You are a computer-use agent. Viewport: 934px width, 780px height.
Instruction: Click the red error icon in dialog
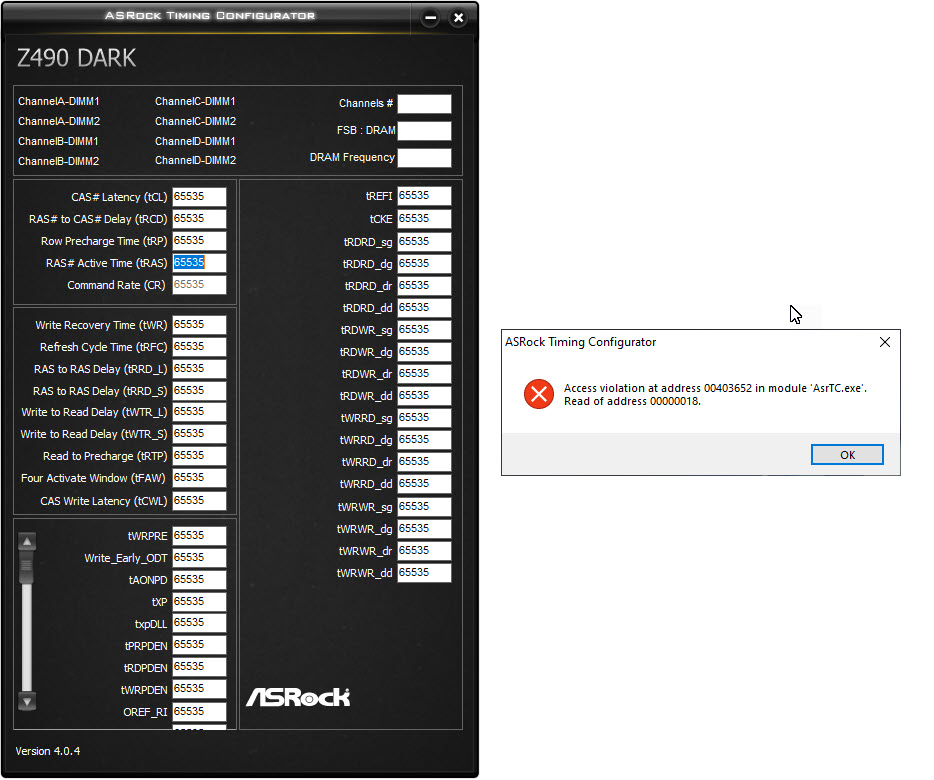(x=538, y=394)
